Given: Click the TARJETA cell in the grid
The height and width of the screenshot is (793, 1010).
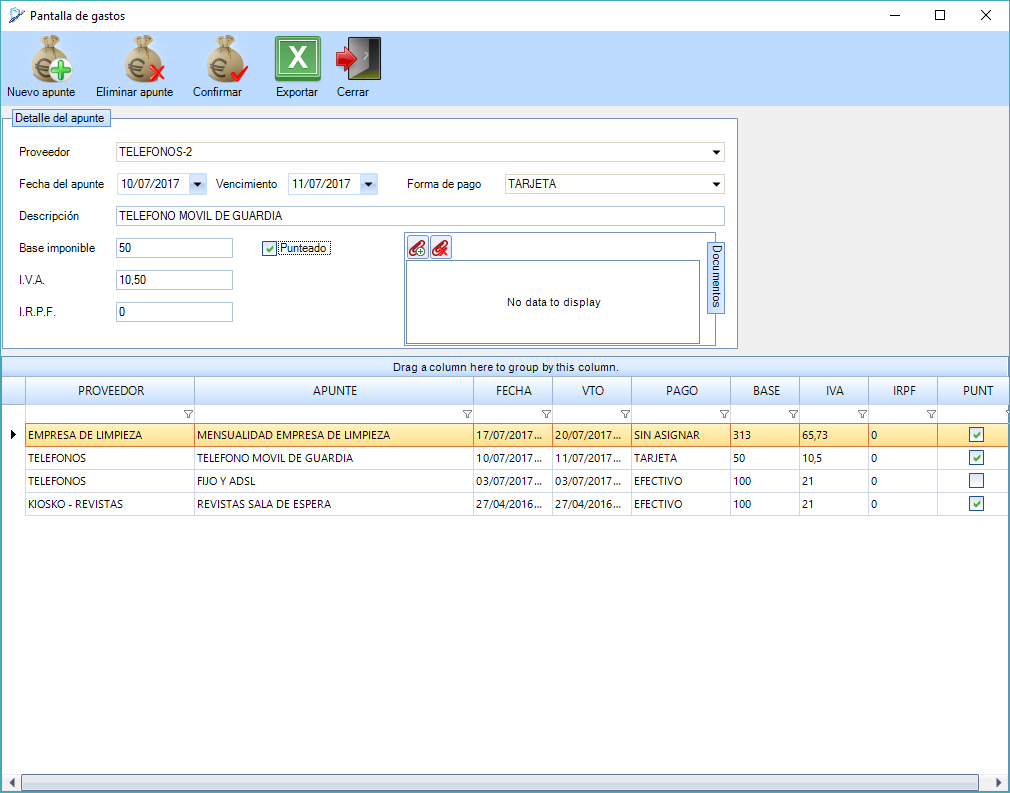Looking at the screenshot, I should coord(681,458).
